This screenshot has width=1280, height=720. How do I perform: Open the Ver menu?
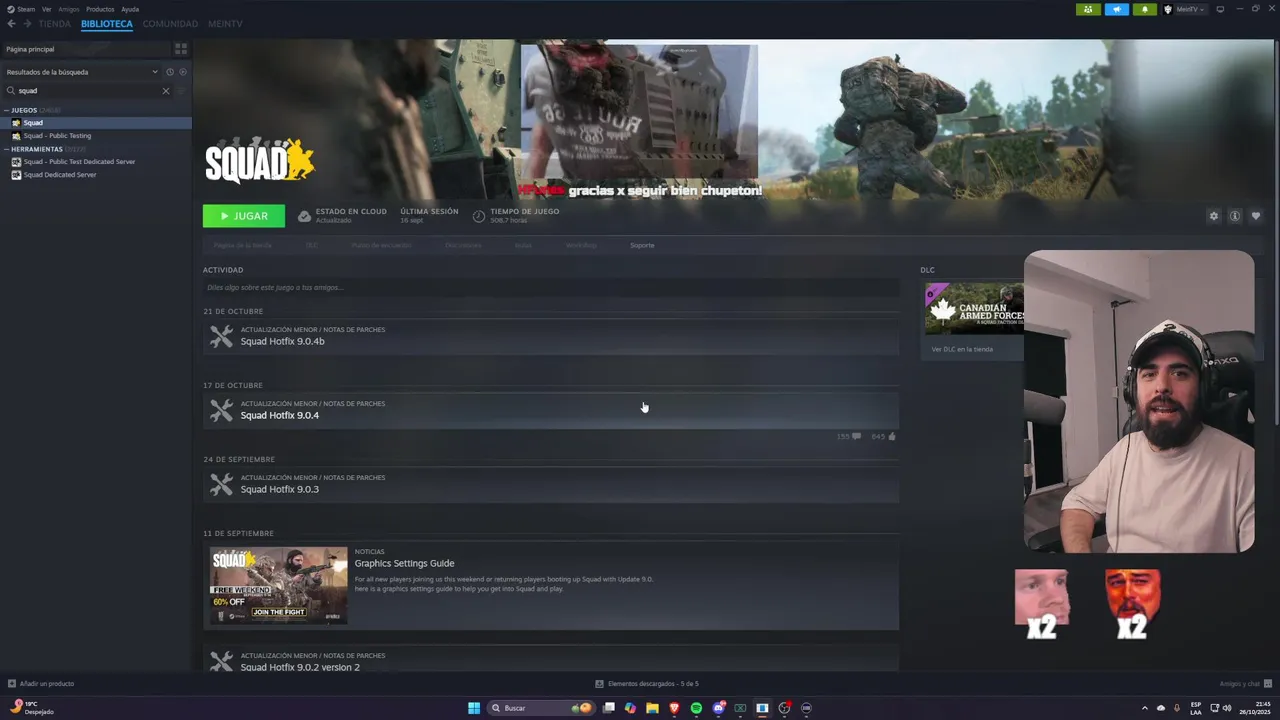[46, 9]
